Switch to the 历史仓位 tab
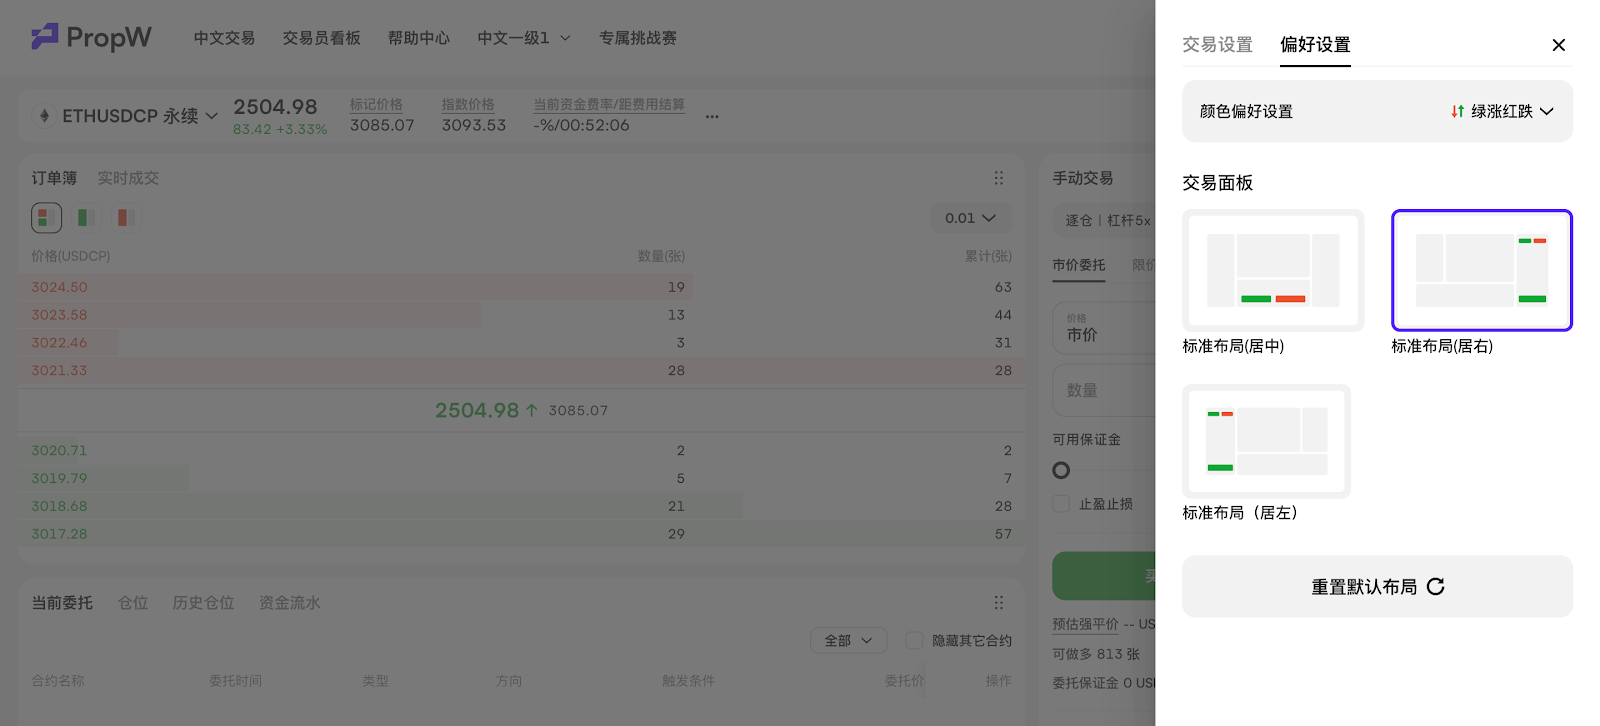Viewport: 1600px width, 726px height. coord(203,603)
